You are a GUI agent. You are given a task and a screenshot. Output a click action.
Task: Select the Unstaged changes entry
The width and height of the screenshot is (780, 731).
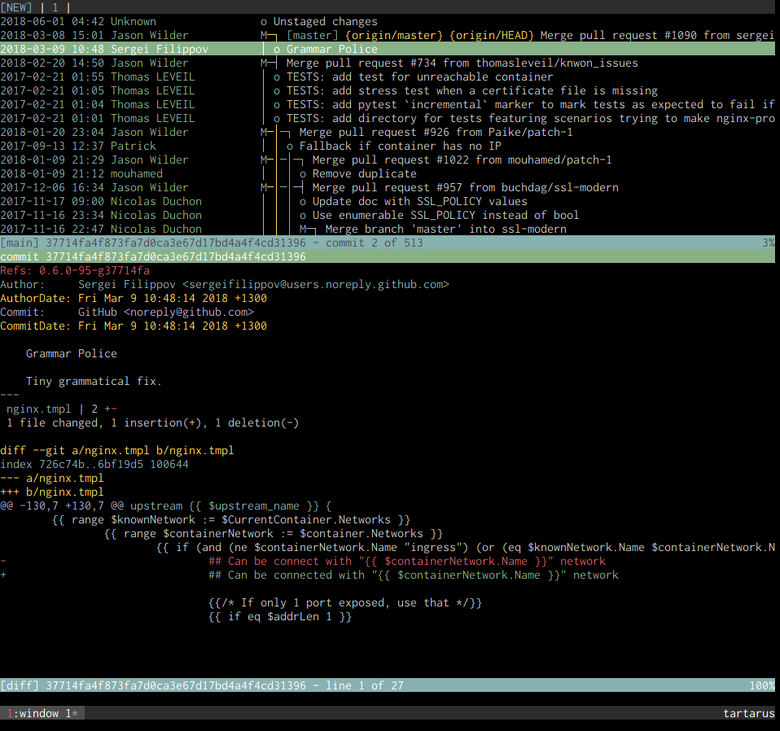coord(325,21)
